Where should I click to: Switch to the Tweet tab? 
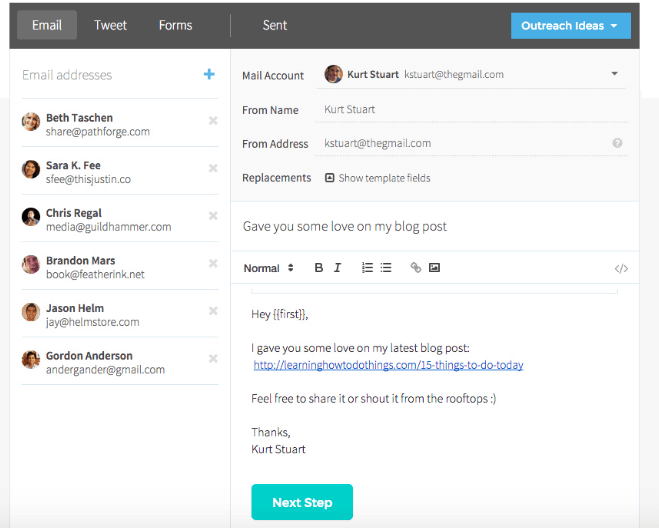(110, 25)
